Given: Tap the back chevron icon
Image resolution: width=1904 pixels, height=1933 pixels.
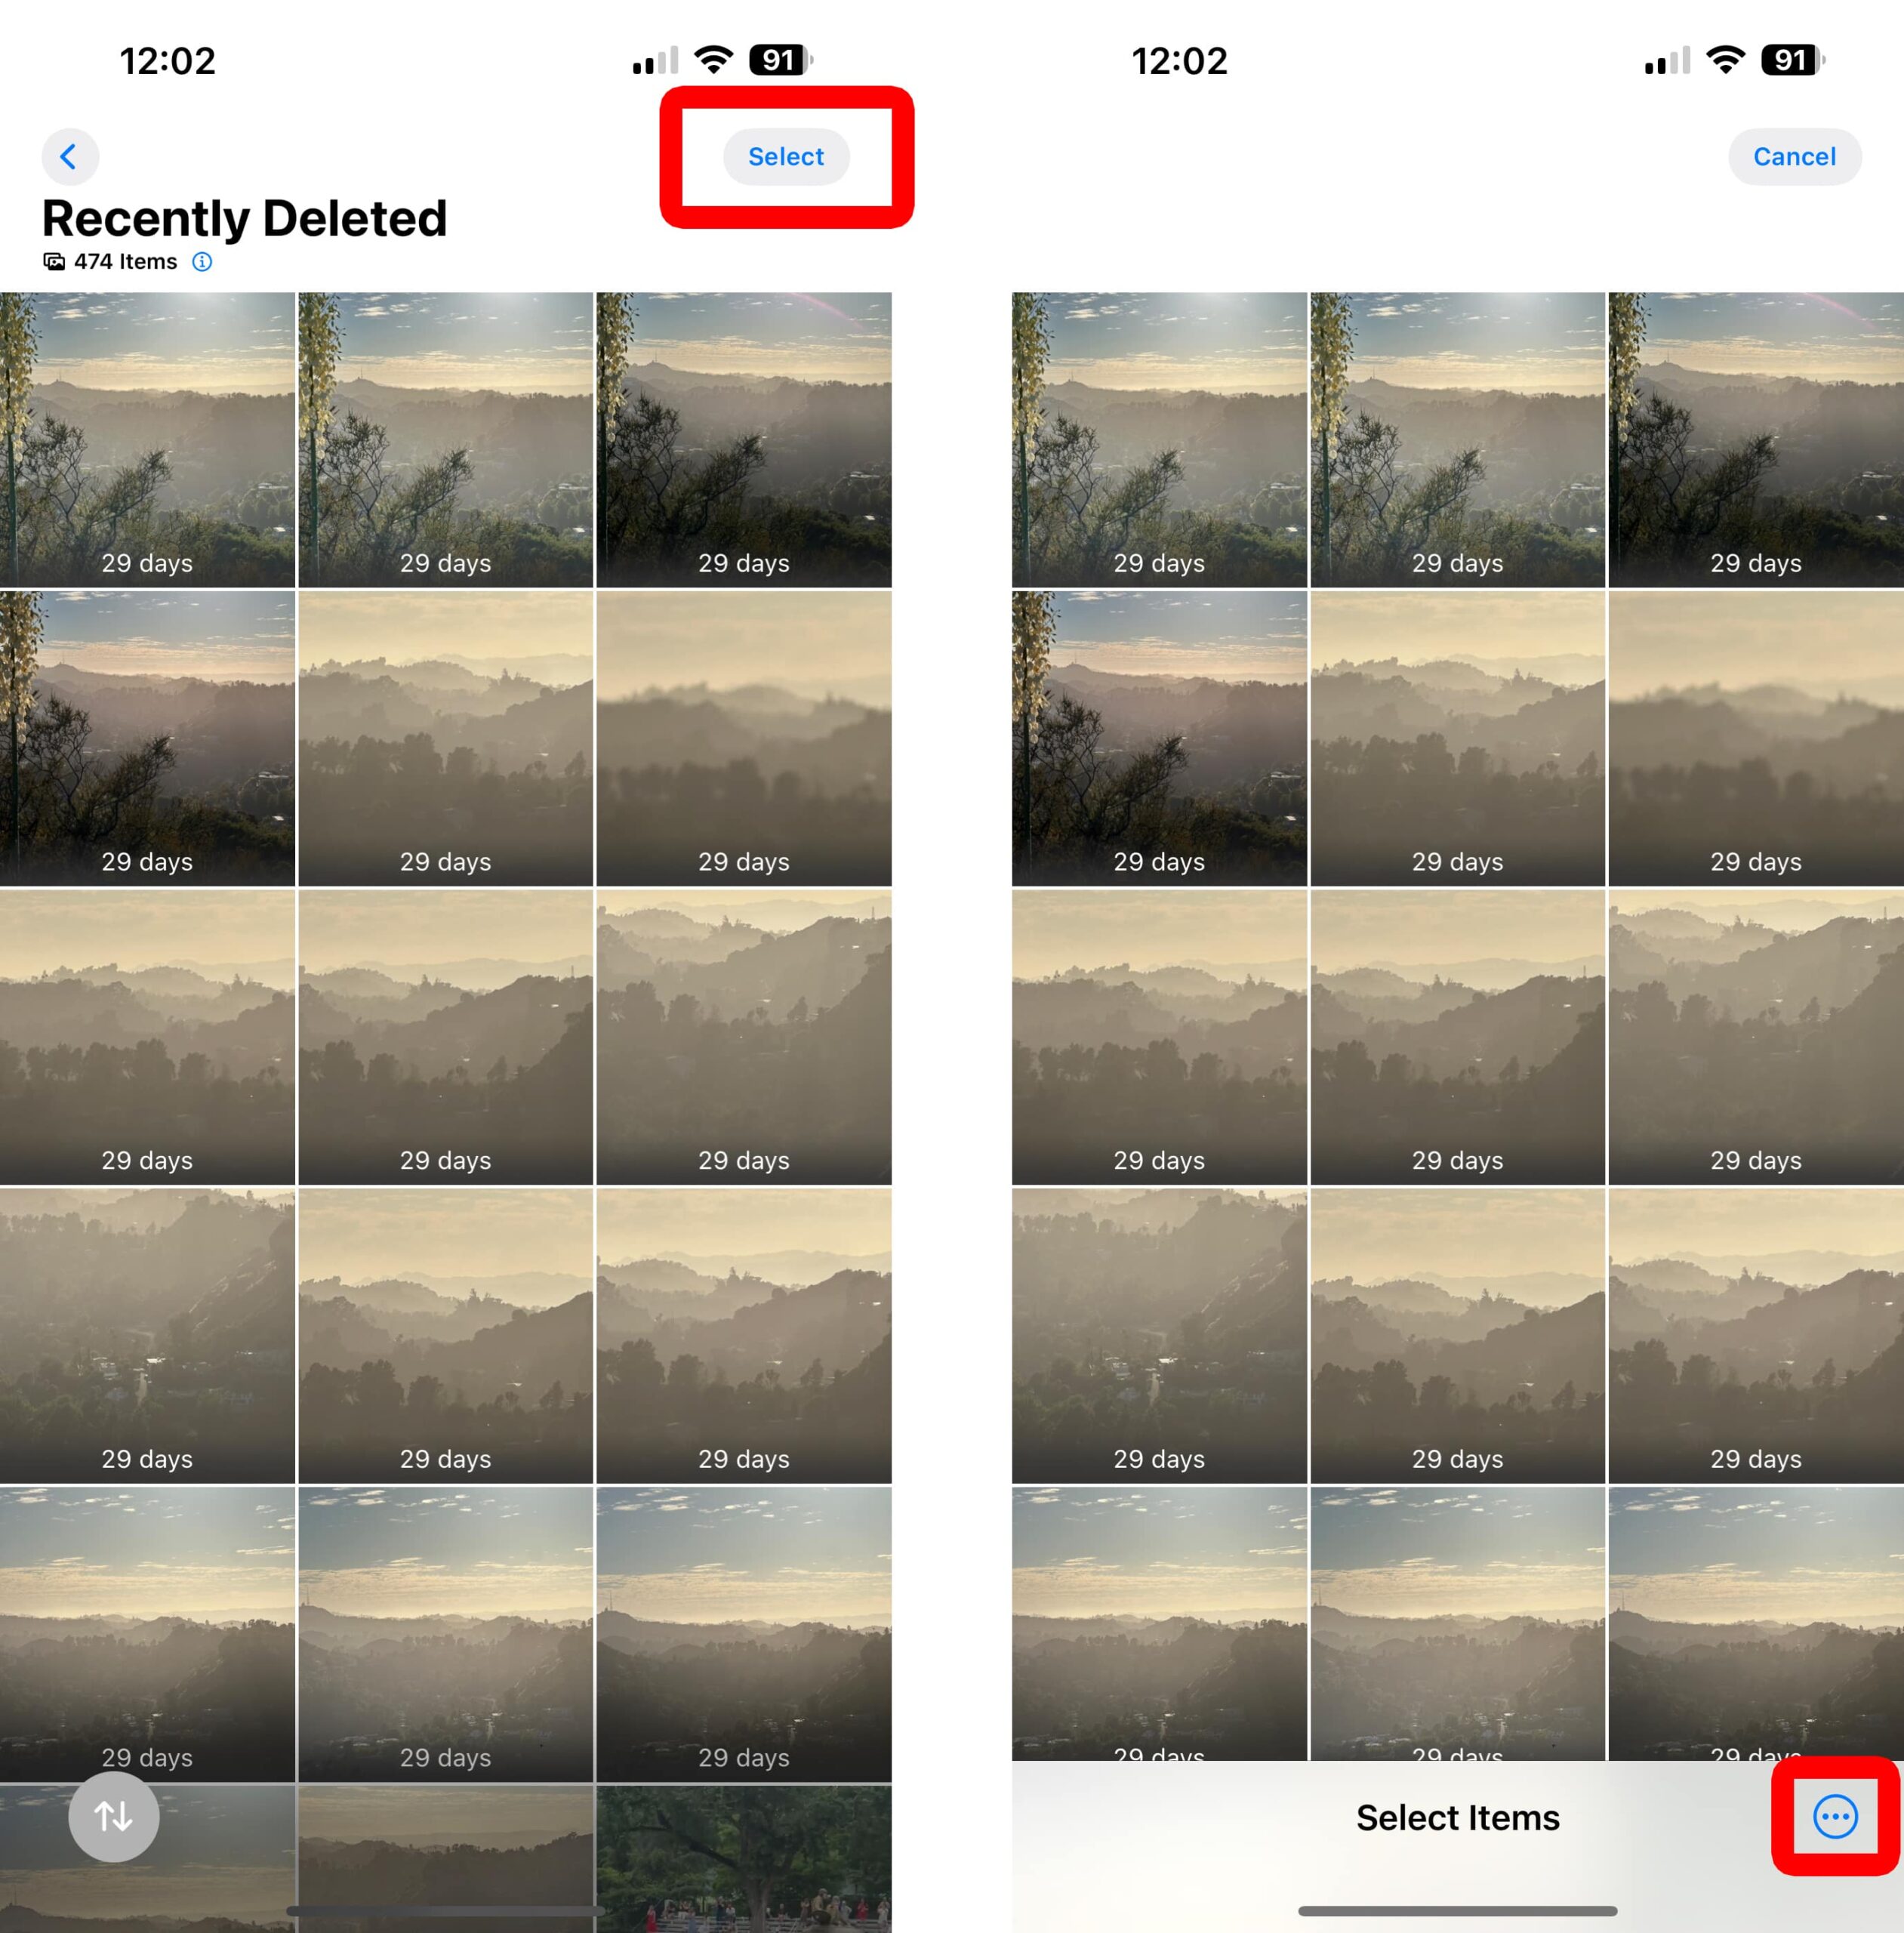Looking at the screenshot, I should point(69,156).
